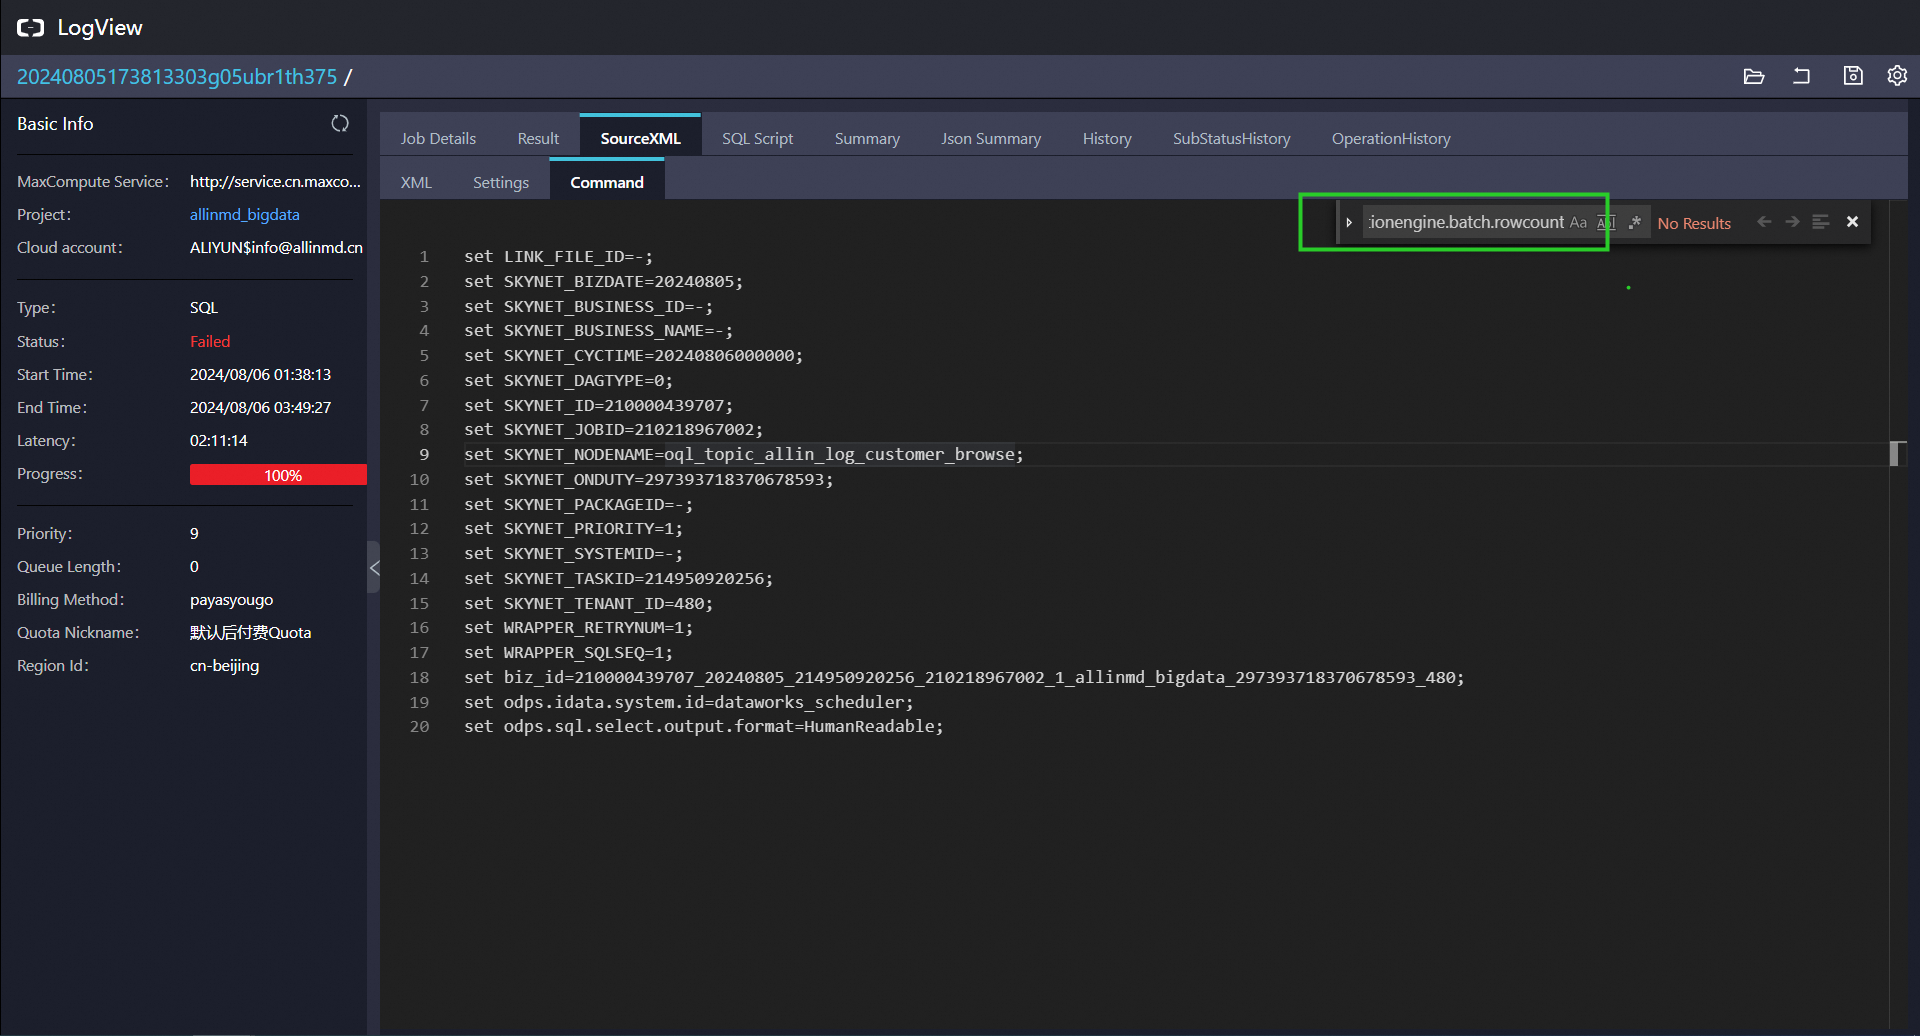Open the History tab
This screenshot has height=1036, width=1920.
1107,138
